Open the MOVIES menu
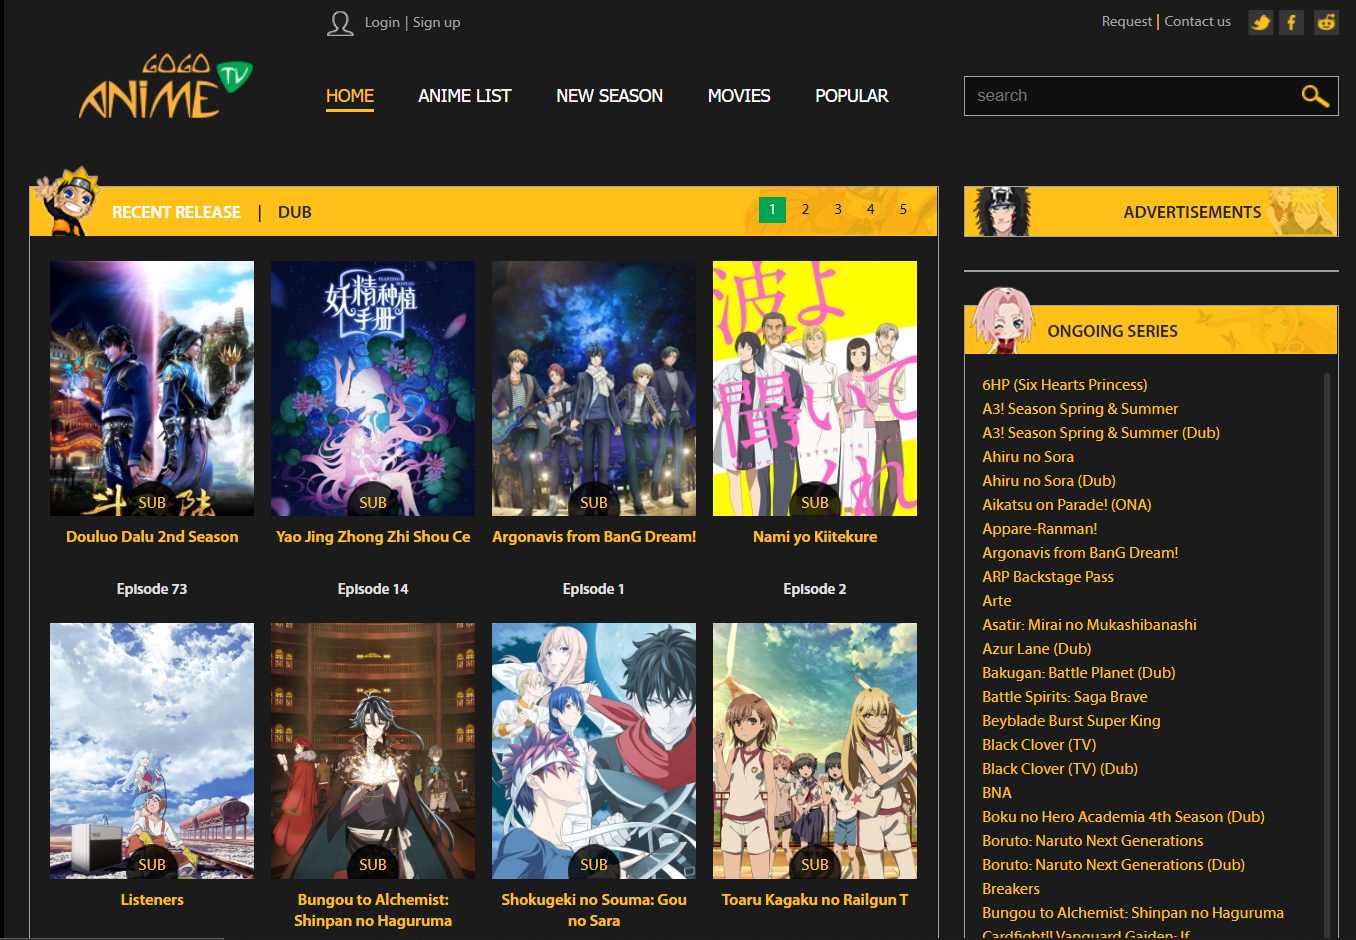1356x940 pixels. click(x=739, y=96)
